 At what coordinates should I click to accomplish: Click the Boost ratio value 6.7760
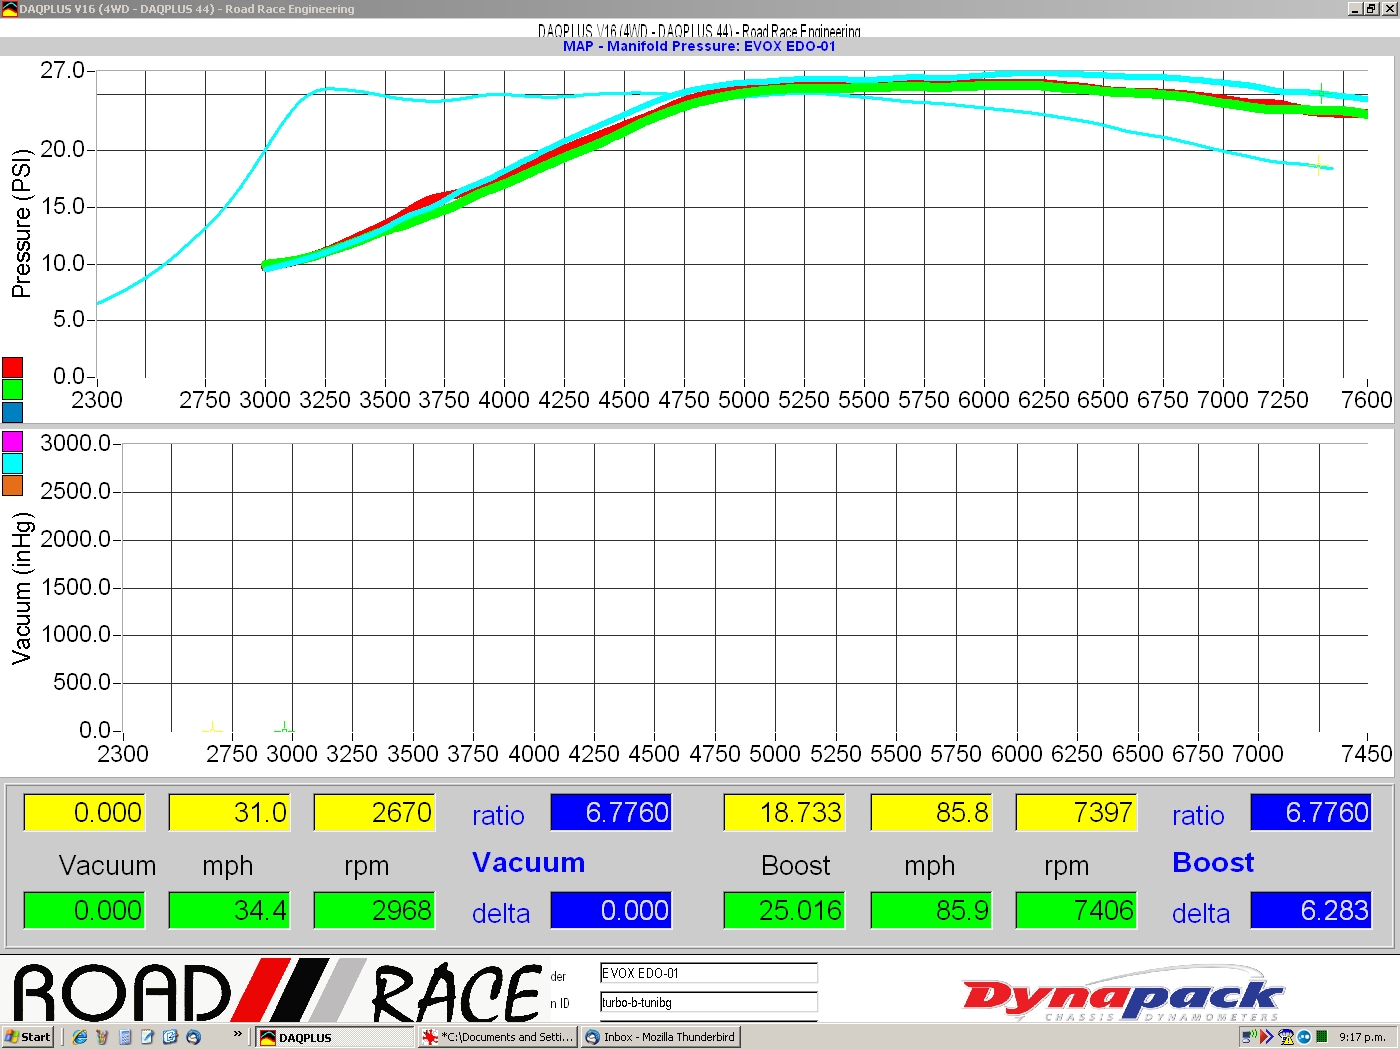coord(1311,813)
